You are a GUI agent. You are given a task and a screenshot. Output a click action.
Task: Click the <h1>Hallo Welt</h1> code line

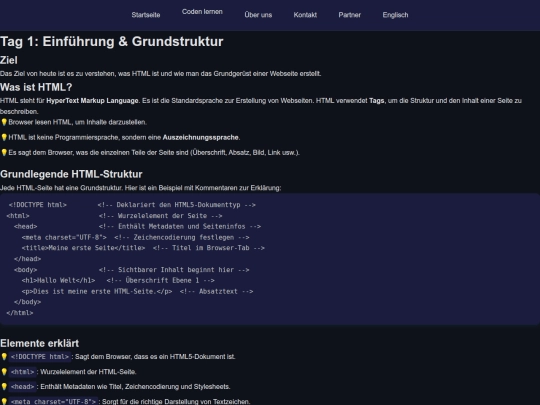click(x=118, y=280)
